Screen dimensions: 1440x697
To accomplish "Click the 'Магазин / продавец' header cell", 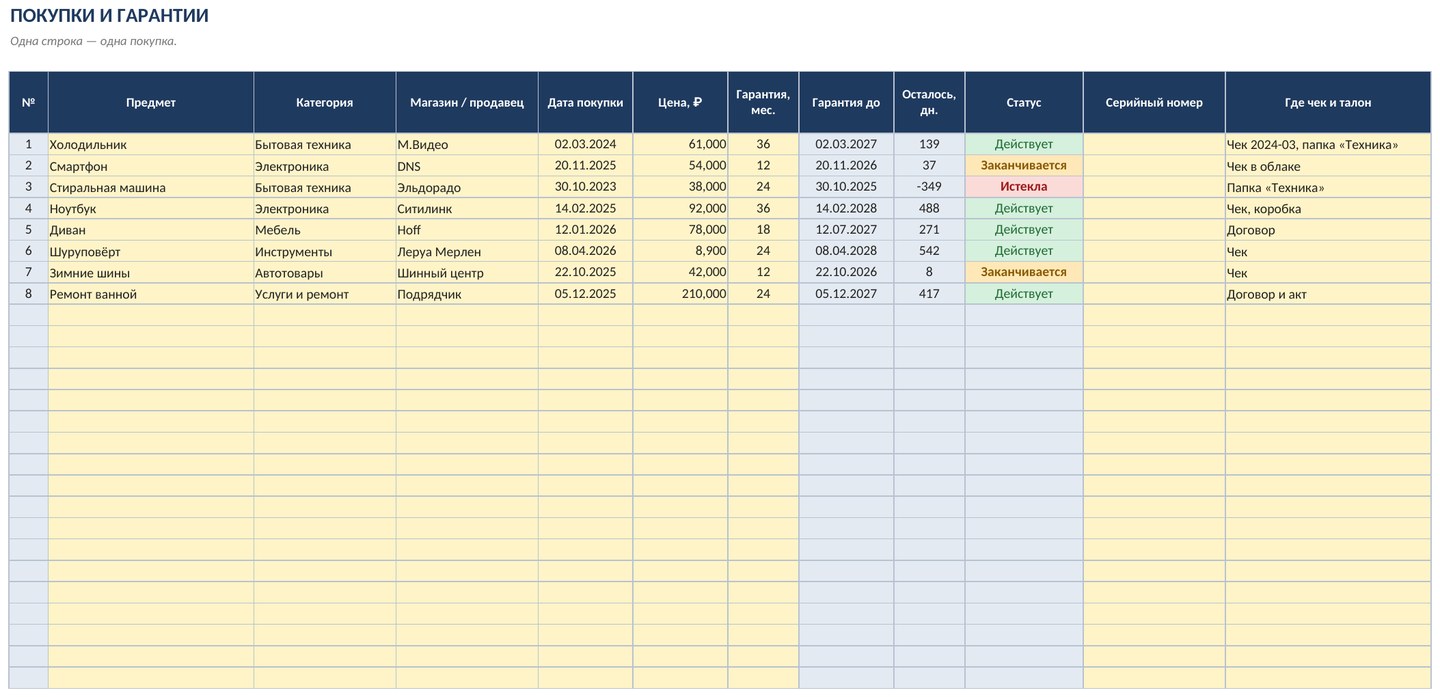I will point(467,102).
